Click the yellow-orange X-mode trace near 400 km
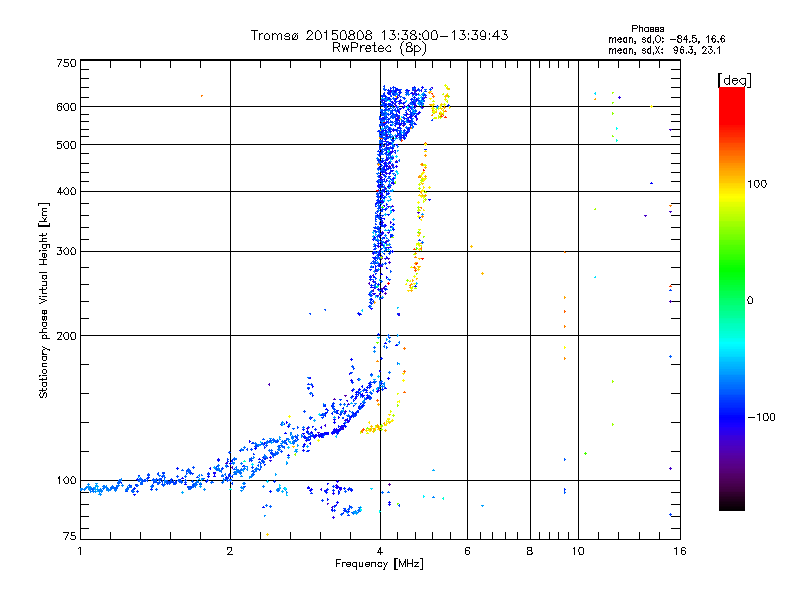The width and height of the screenshot is (800, 600). tap(422, 191)
